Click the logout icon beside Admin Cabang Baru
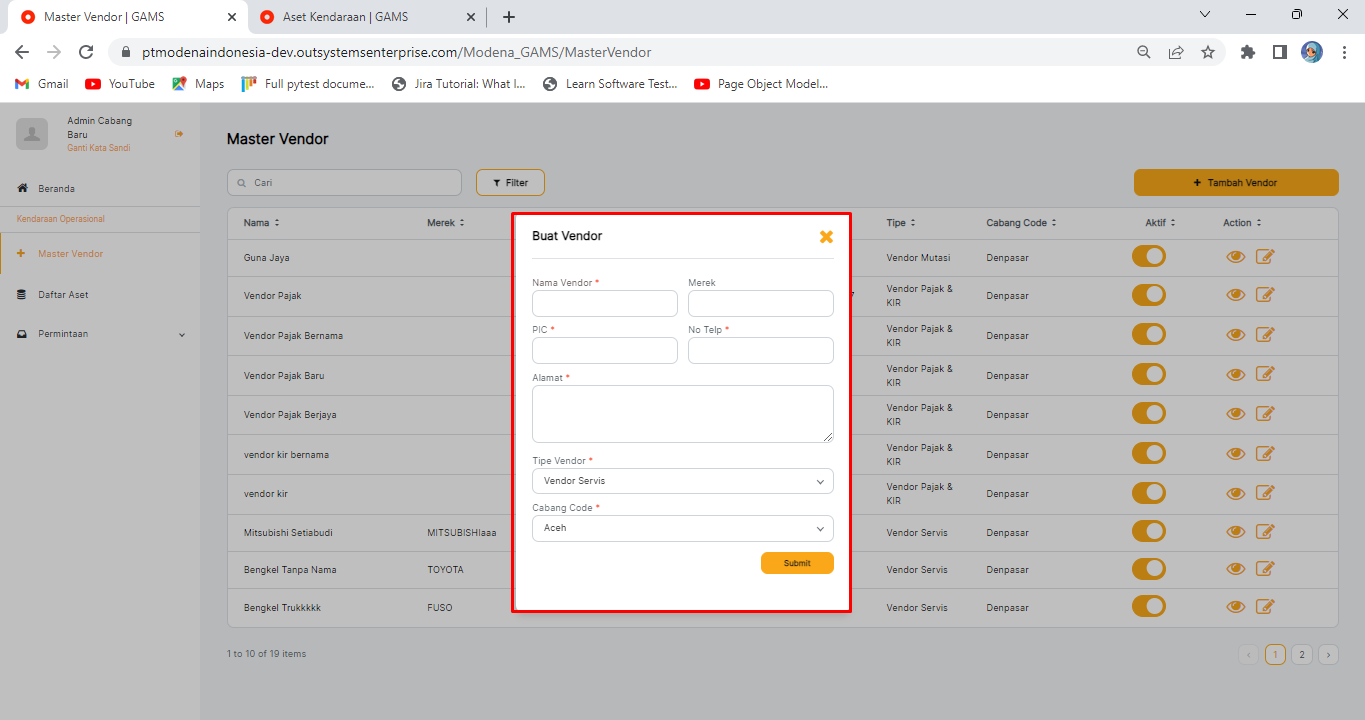1365x720 pixels. 179,134
